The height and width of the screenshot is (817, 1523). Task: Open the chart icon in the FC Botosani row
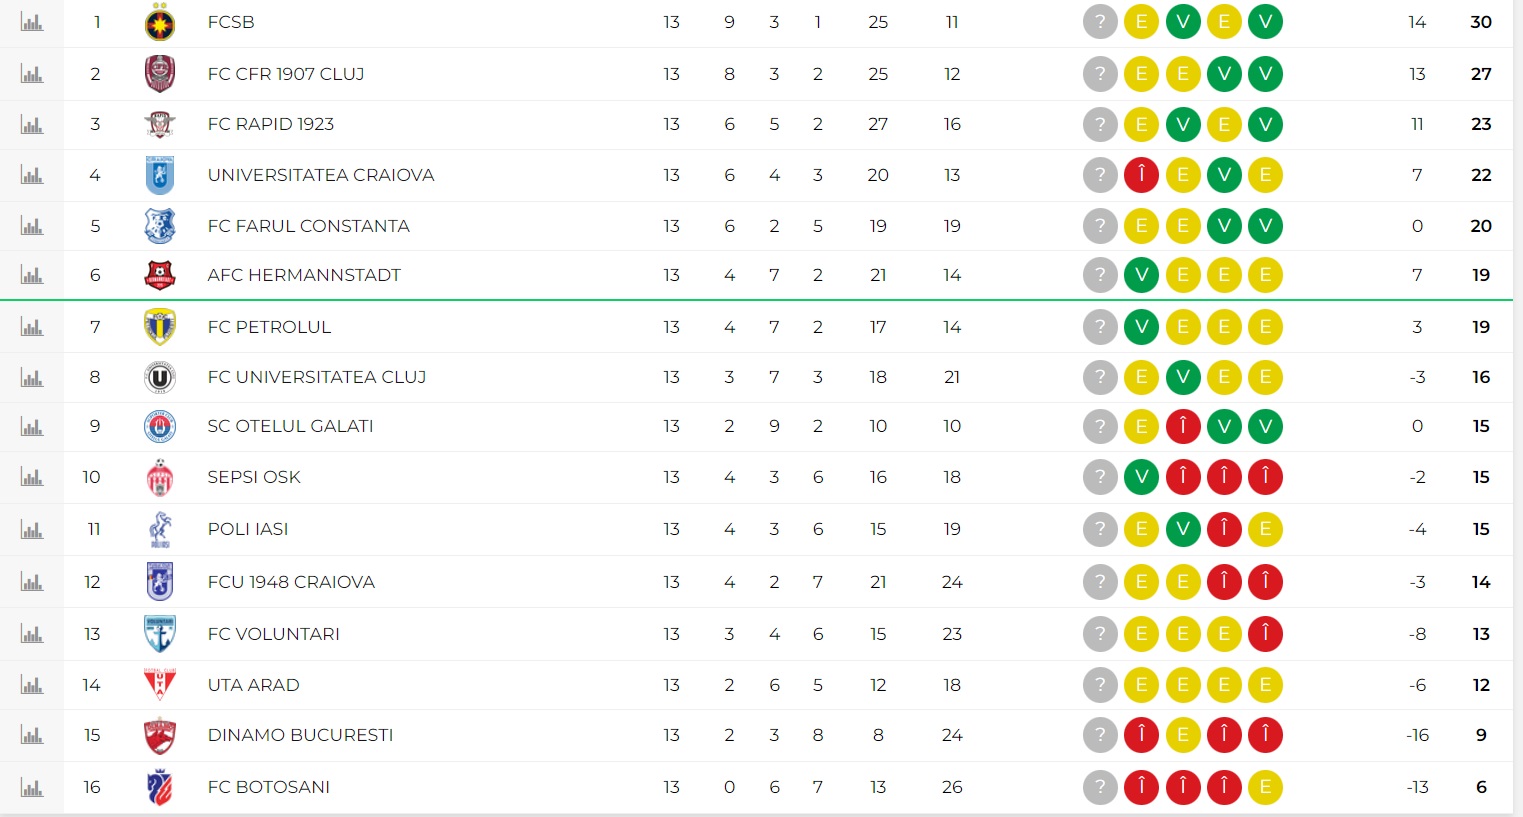click(32, 787)
